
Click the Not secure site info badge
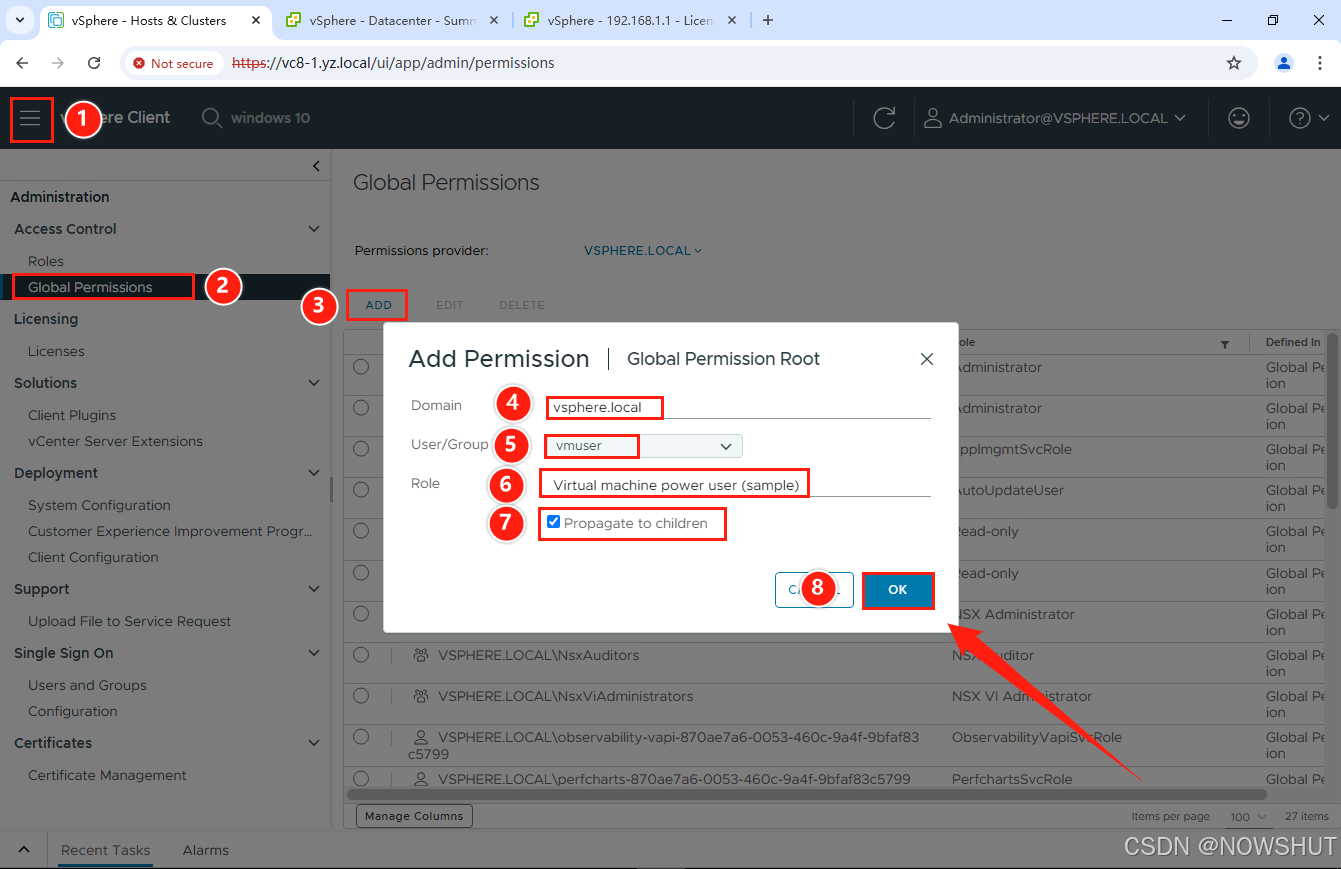click(x=173, y=63)
